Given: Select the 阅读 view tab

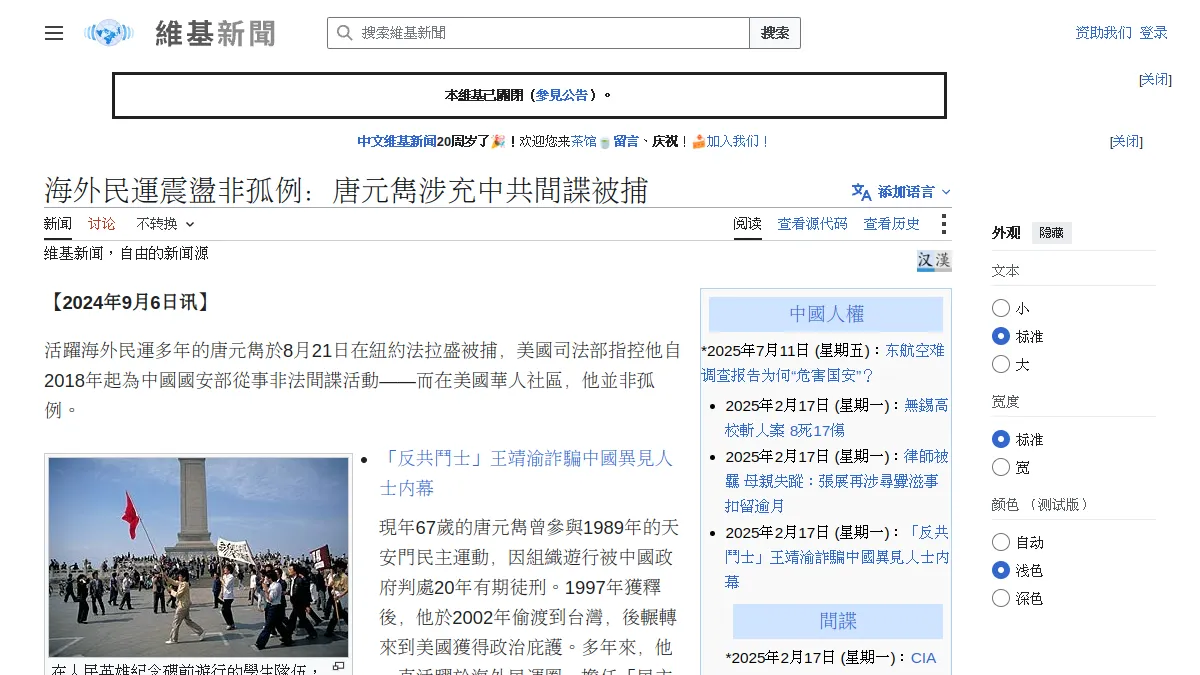Looking at the screenshot, I should pyautogui.click(x=747, y=224).
